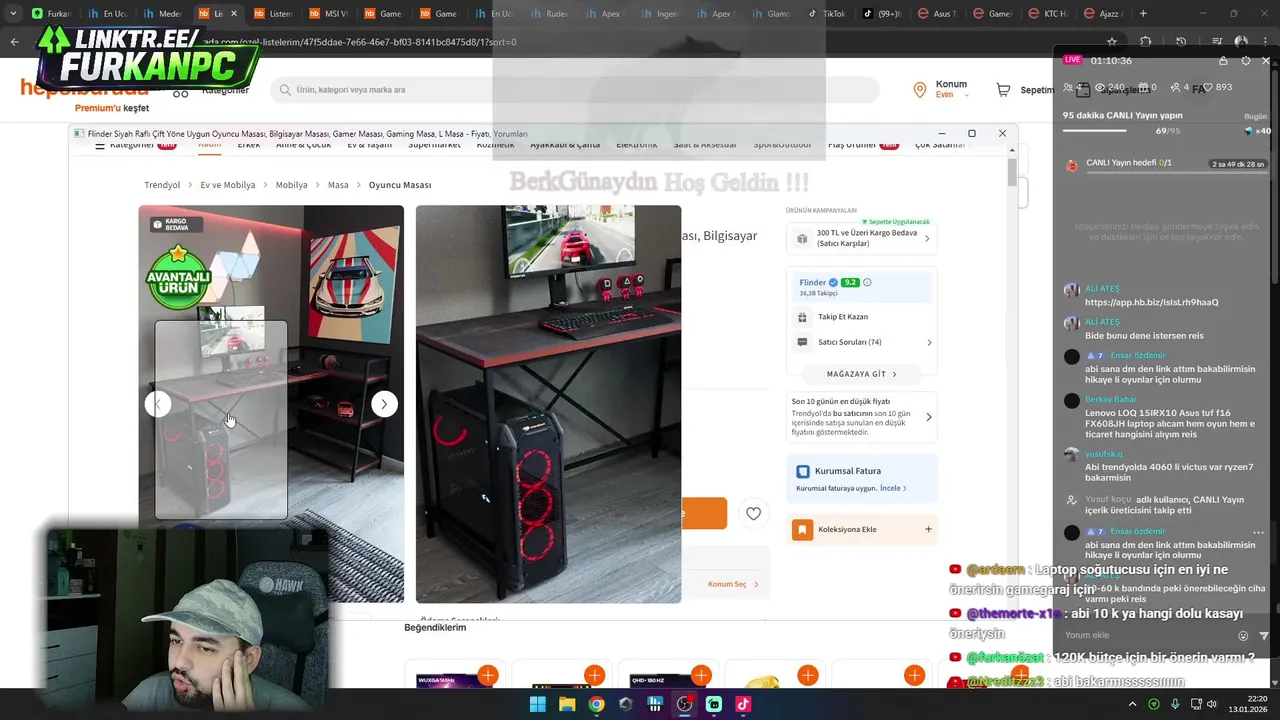Select the Ev ve Mobilya breadcrumb
The width and height of the screenshot is (1280, 720).
228,185
